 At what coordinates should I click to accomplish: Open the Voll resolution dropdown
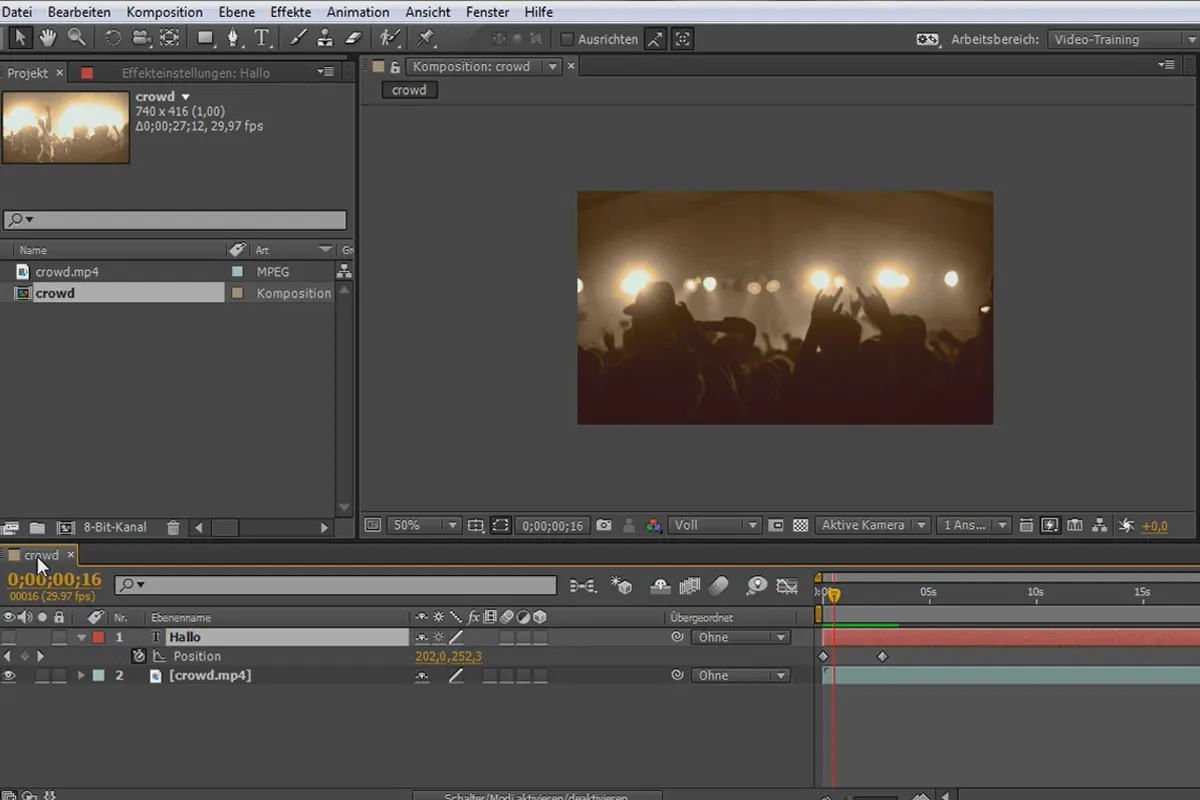(x=715, y=525)
